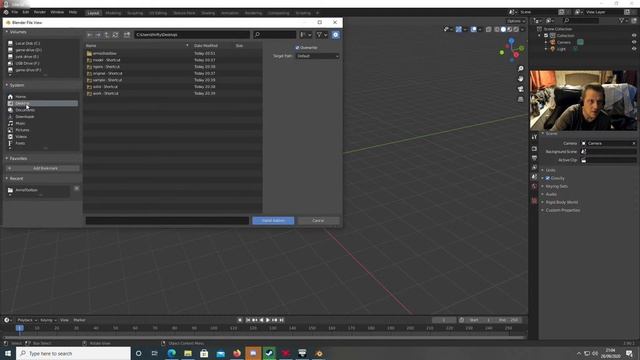Toggle the Overwrite checkbox

298,48
